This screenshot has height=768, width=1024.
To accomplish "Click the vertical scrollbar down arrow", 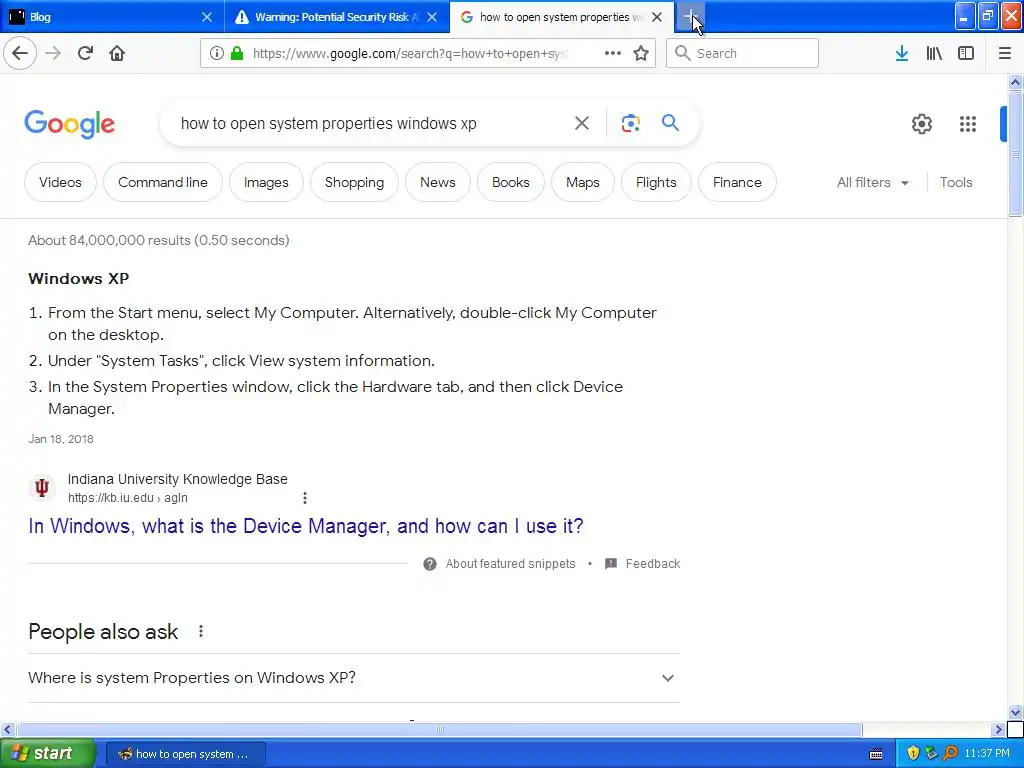I will click(x=1015, y=712).
